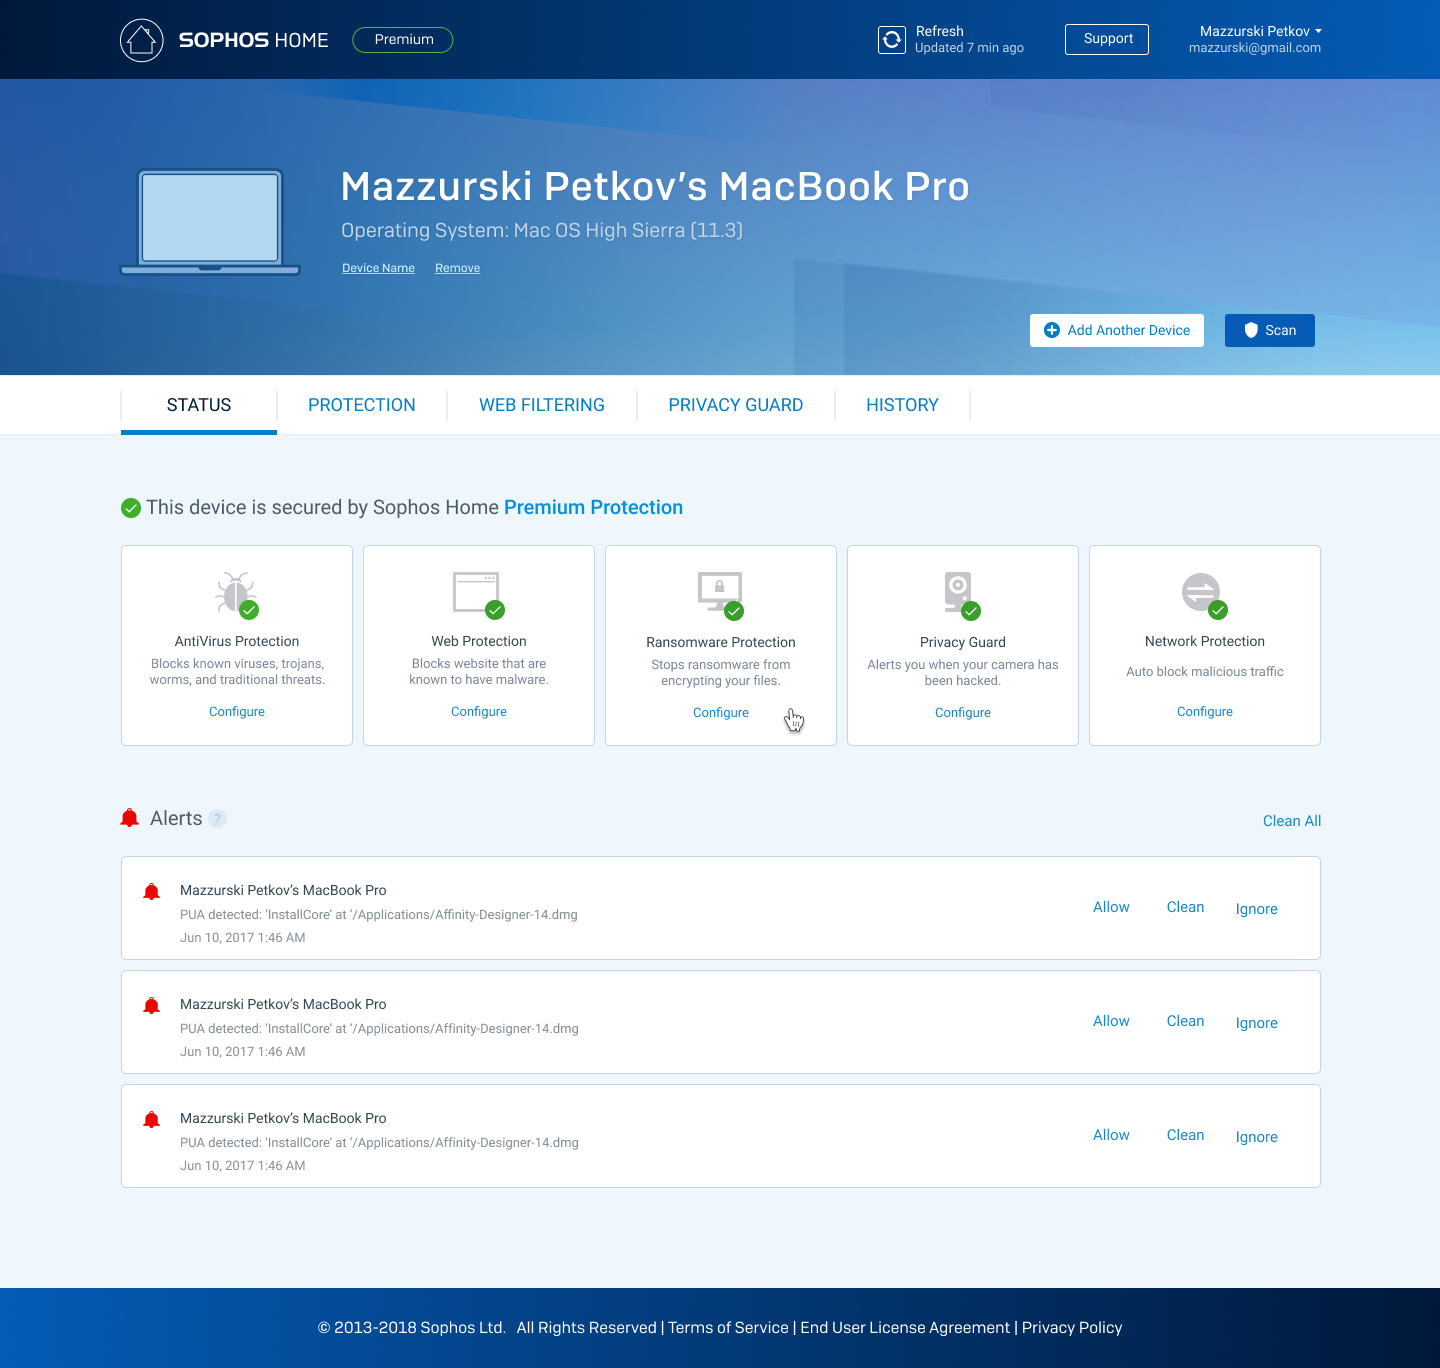Expand the Mazzurski Petkov account dropdown
The image size is (1440, 1368).
[x=1260, y=32]
